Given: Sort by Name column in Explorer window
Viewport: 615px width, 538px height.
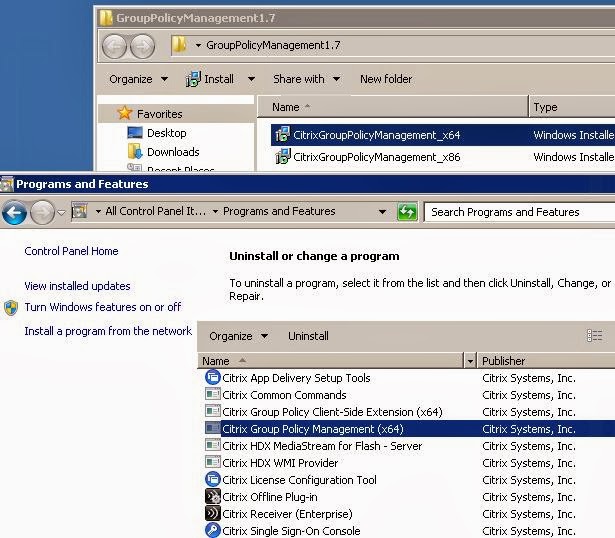Looking at the screenshot, I should point(392,107).
